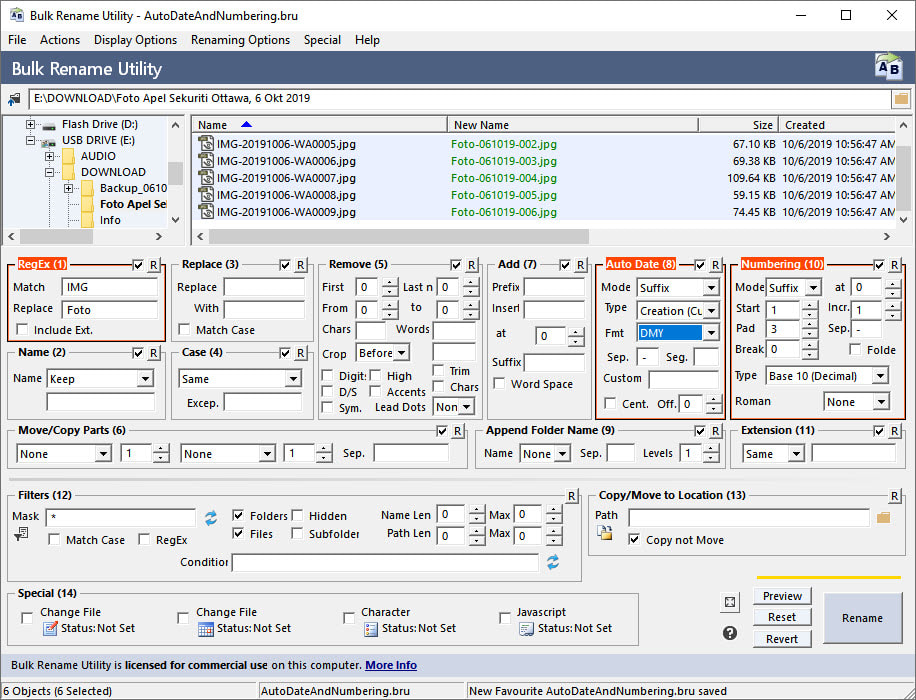Uncheck the Folders filter checkbox

tap(238, 515)
